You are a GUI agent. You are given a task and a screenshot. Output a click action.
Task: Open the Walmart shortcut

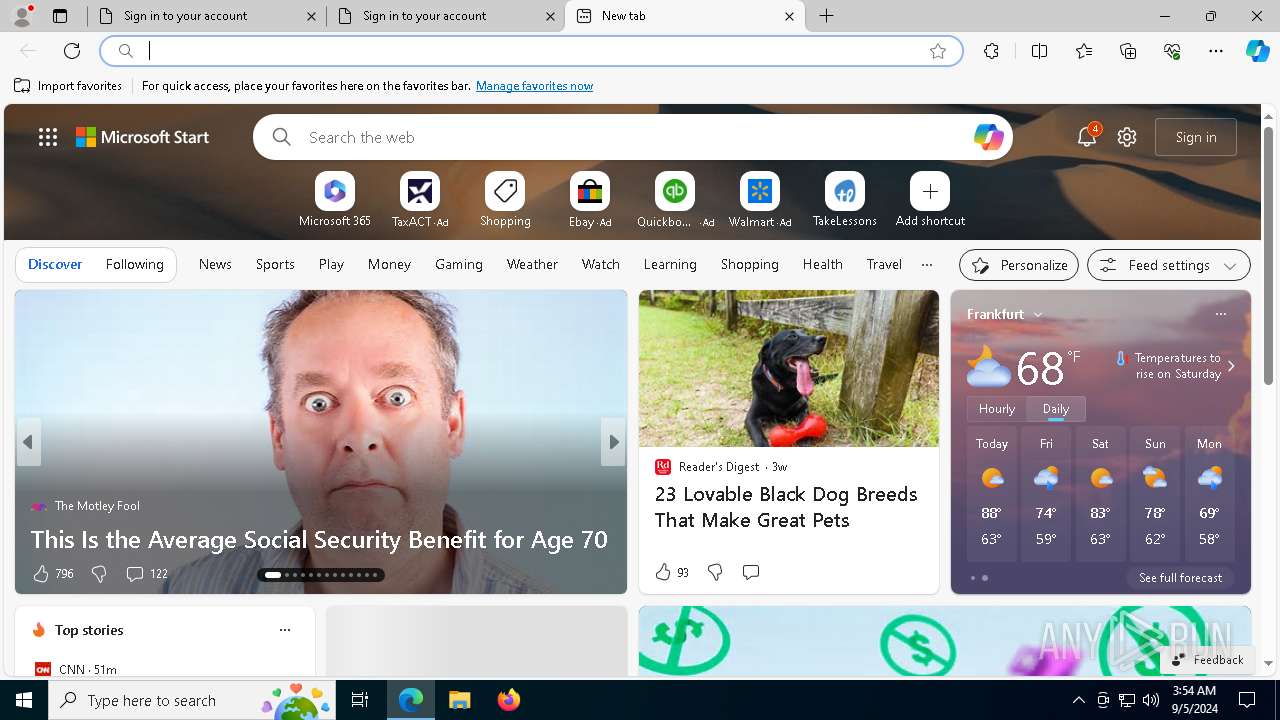[760, 200]
